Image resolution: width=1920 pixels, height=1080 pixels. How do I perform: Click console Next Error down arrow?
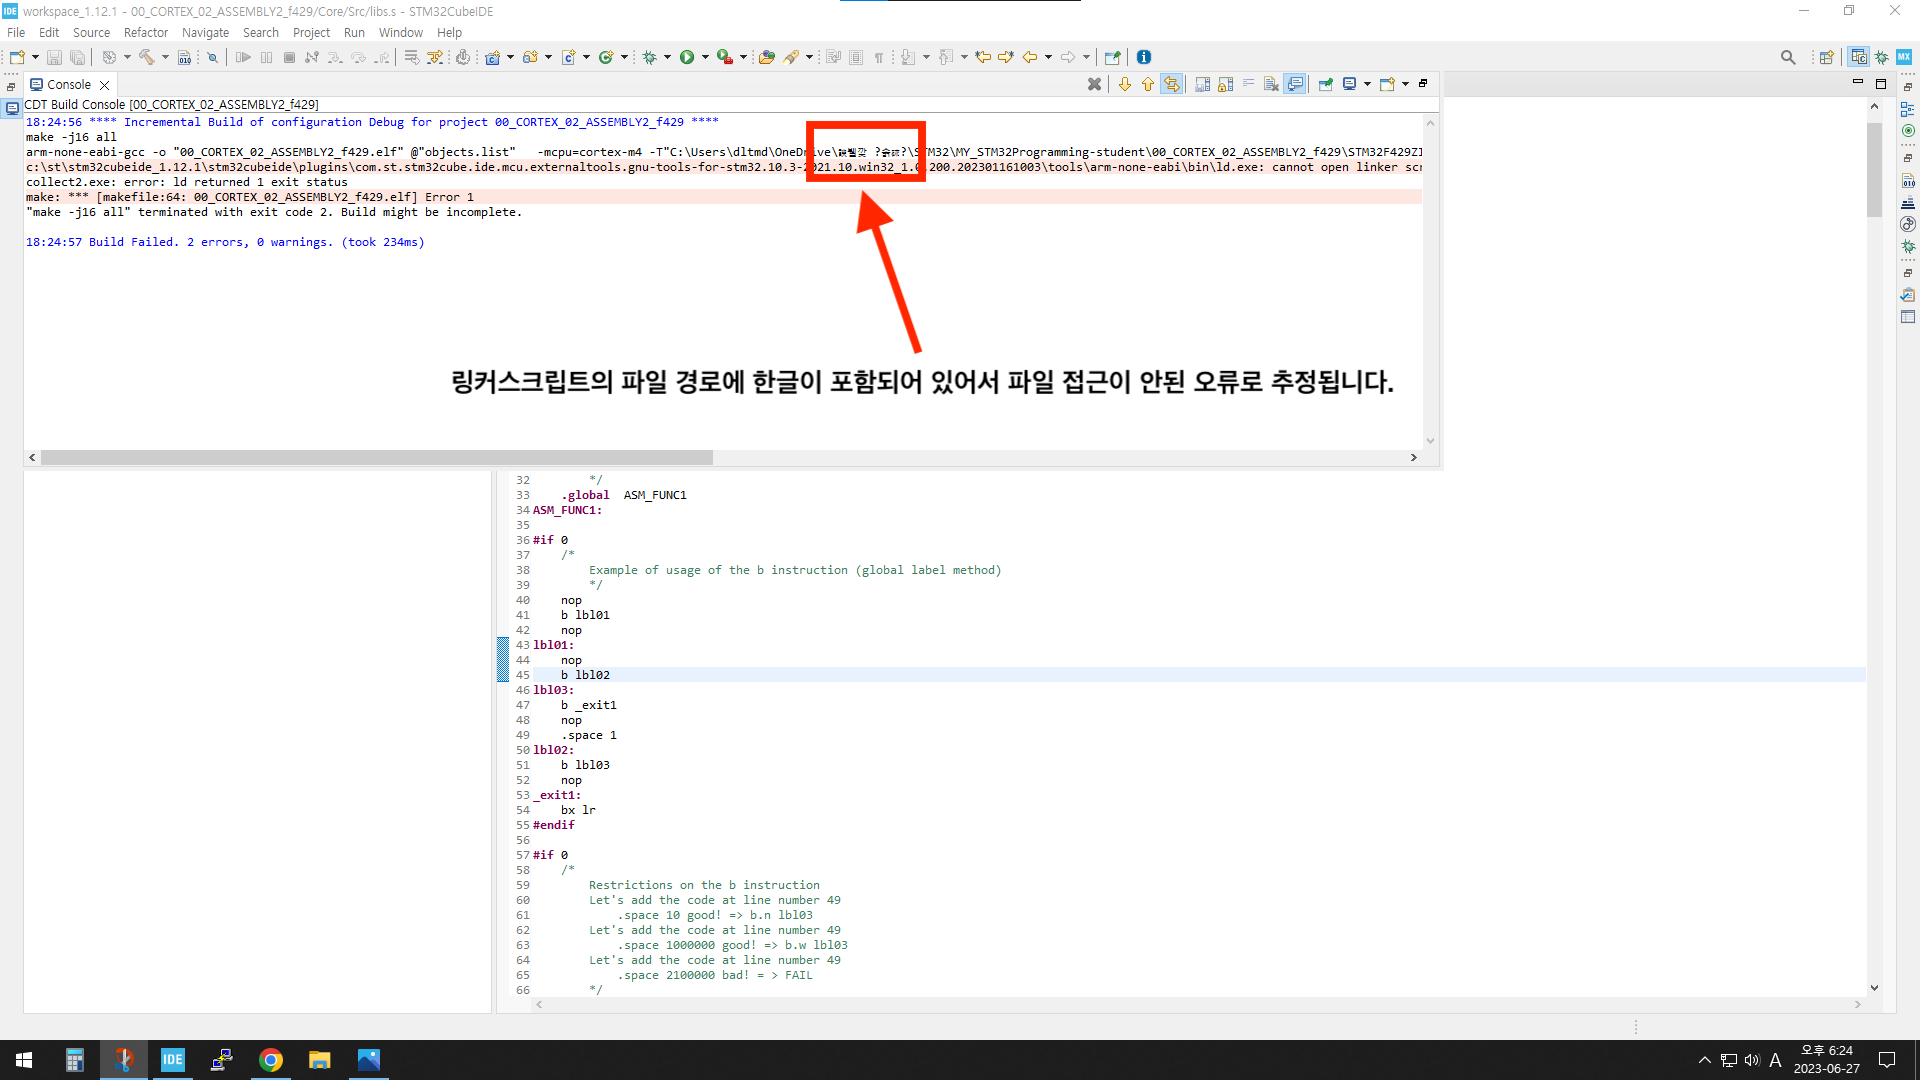[1125, 84]
